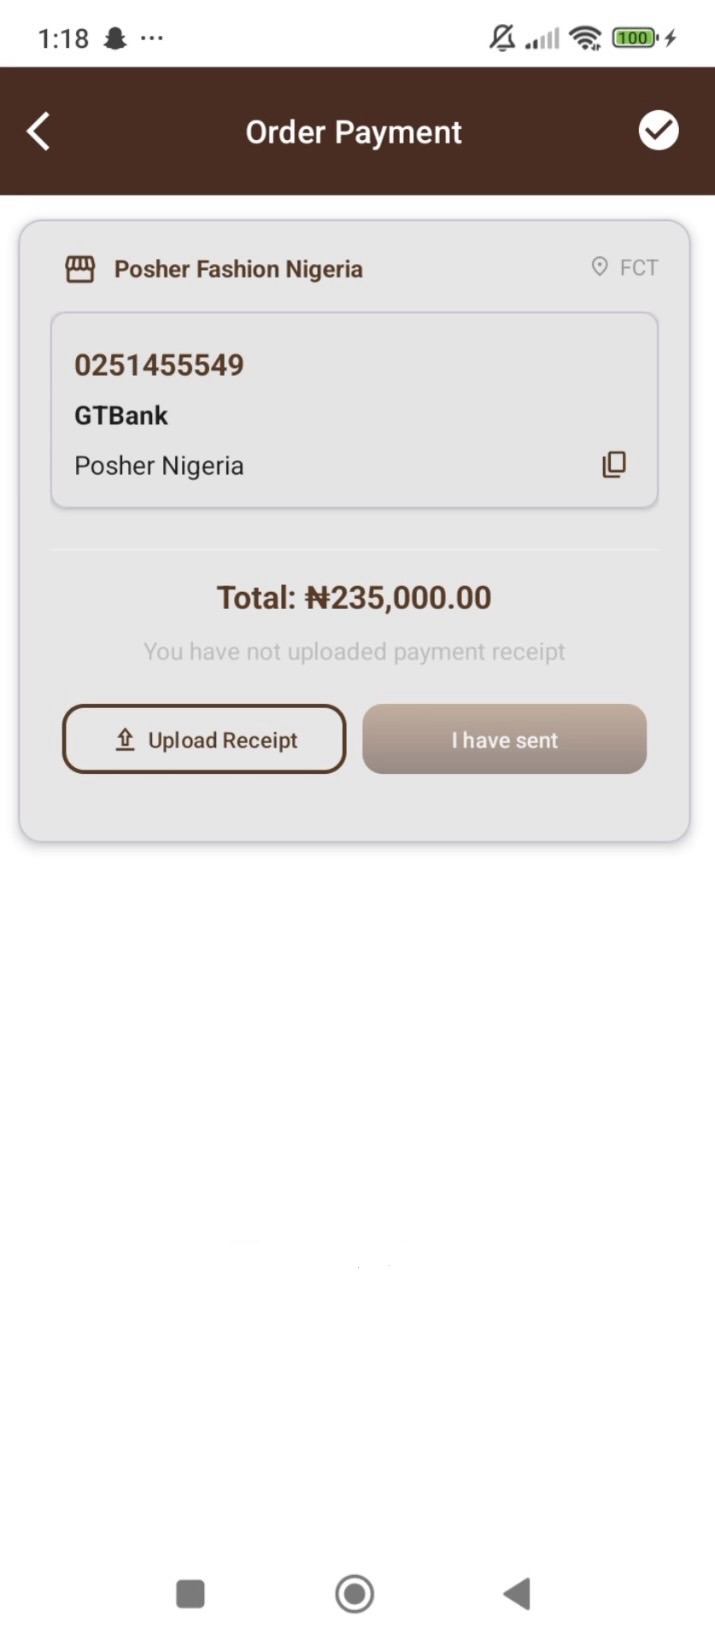This screenshot has width=715, height=1640.
Task: Tap the location pin icon near FCT
Action: pyautogui.click(x=599, y=267)
